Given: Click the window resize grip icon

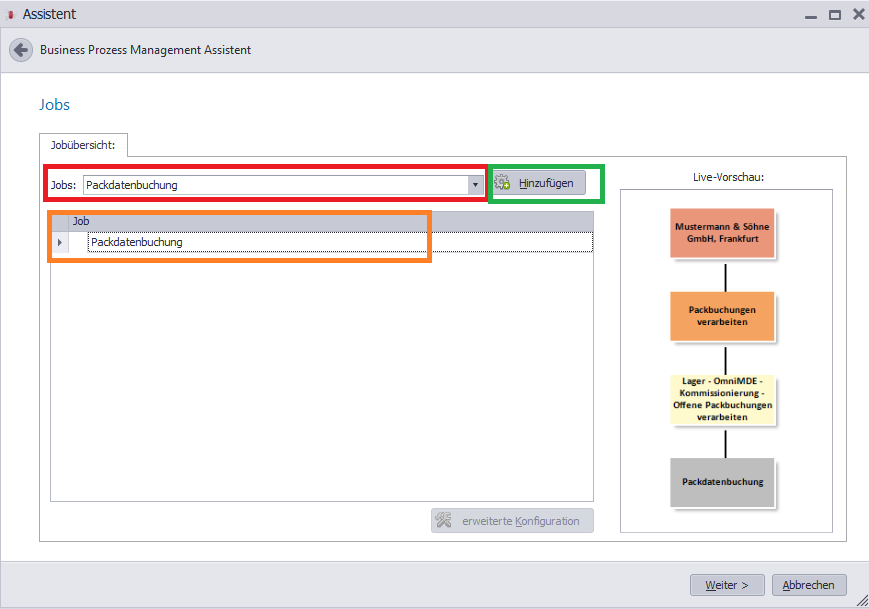Looking at the screenshot, I should click(x=862, y=600).
